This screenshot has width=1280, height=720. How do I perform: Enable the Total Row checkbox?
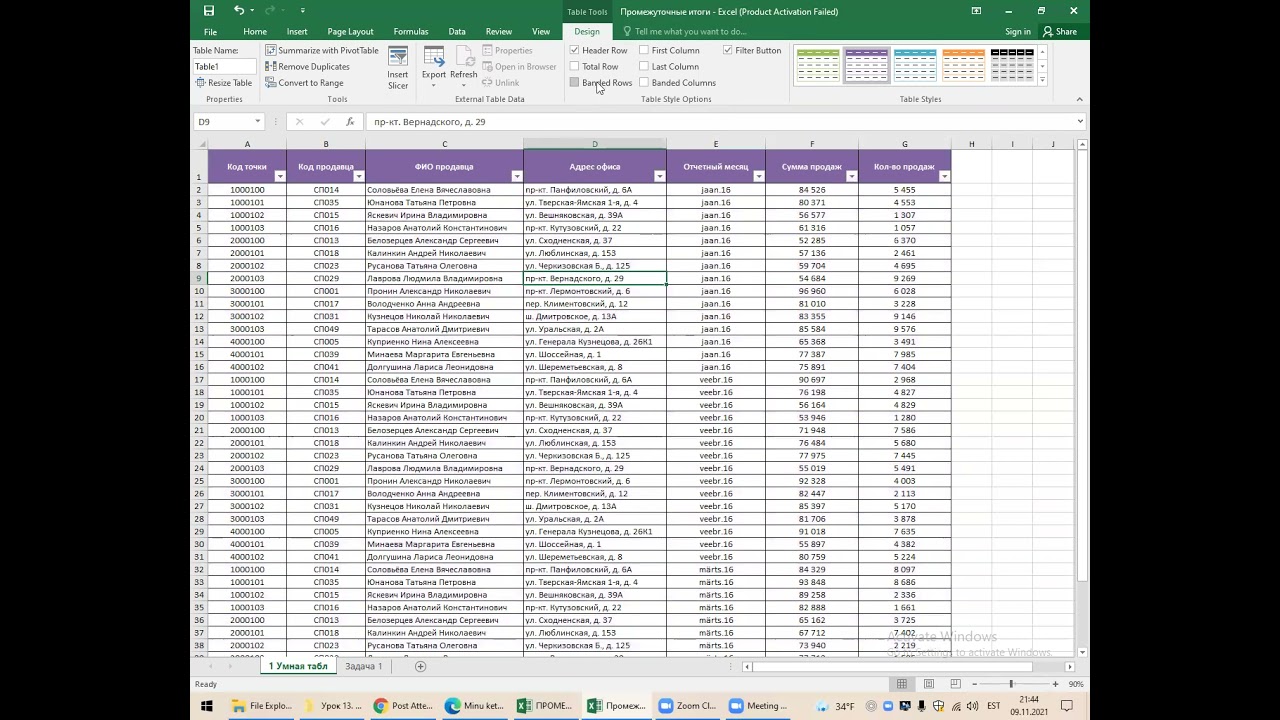click(x=574, y=67)
